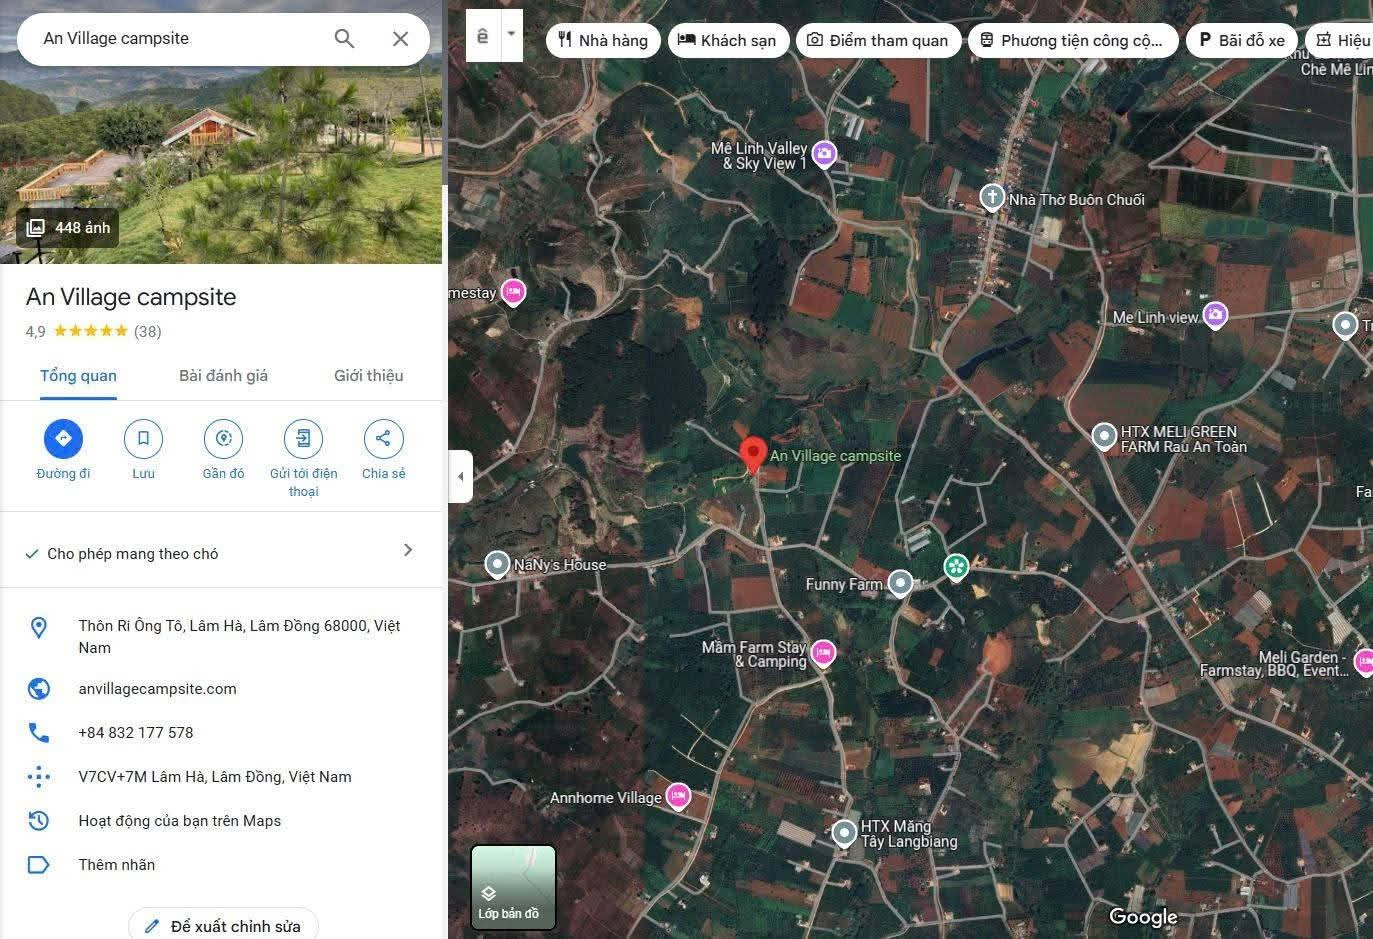Image resolution: width=1373 pixels, height=939 pixels.
Task: Open the Gần đó nearby search icon
Action: [x=223, y=439]
